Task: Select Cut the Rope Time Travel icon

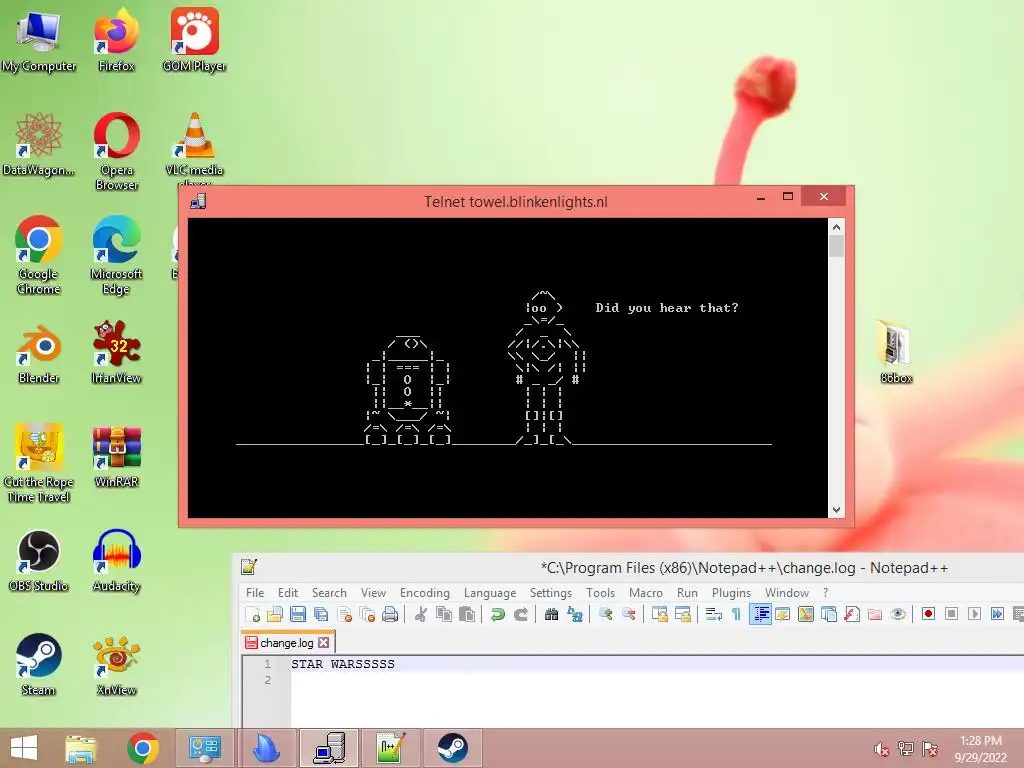Action: coord(39,463)
